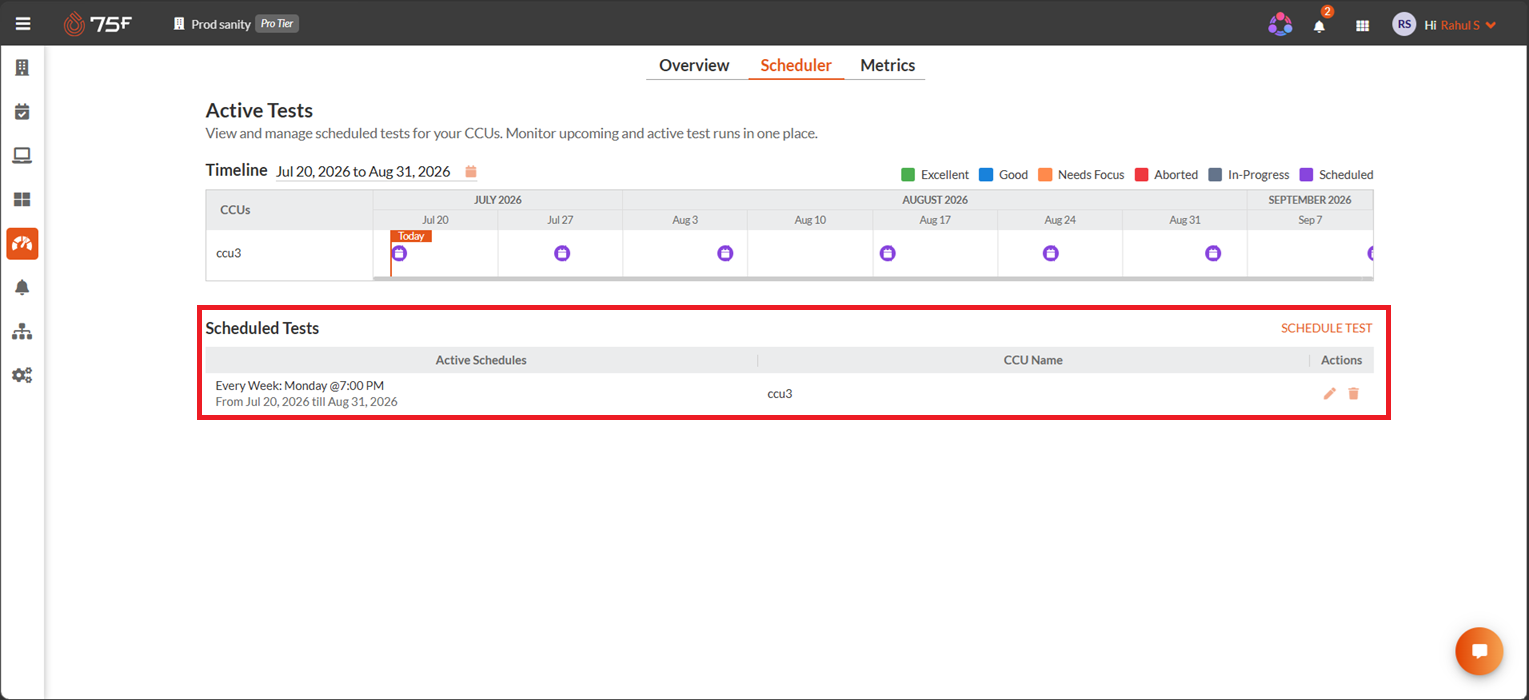Image resolution: width=1529 pixels, height=700 pixels.
Task: Click the AUGUST 2026 month header
Action: (935, 200)
